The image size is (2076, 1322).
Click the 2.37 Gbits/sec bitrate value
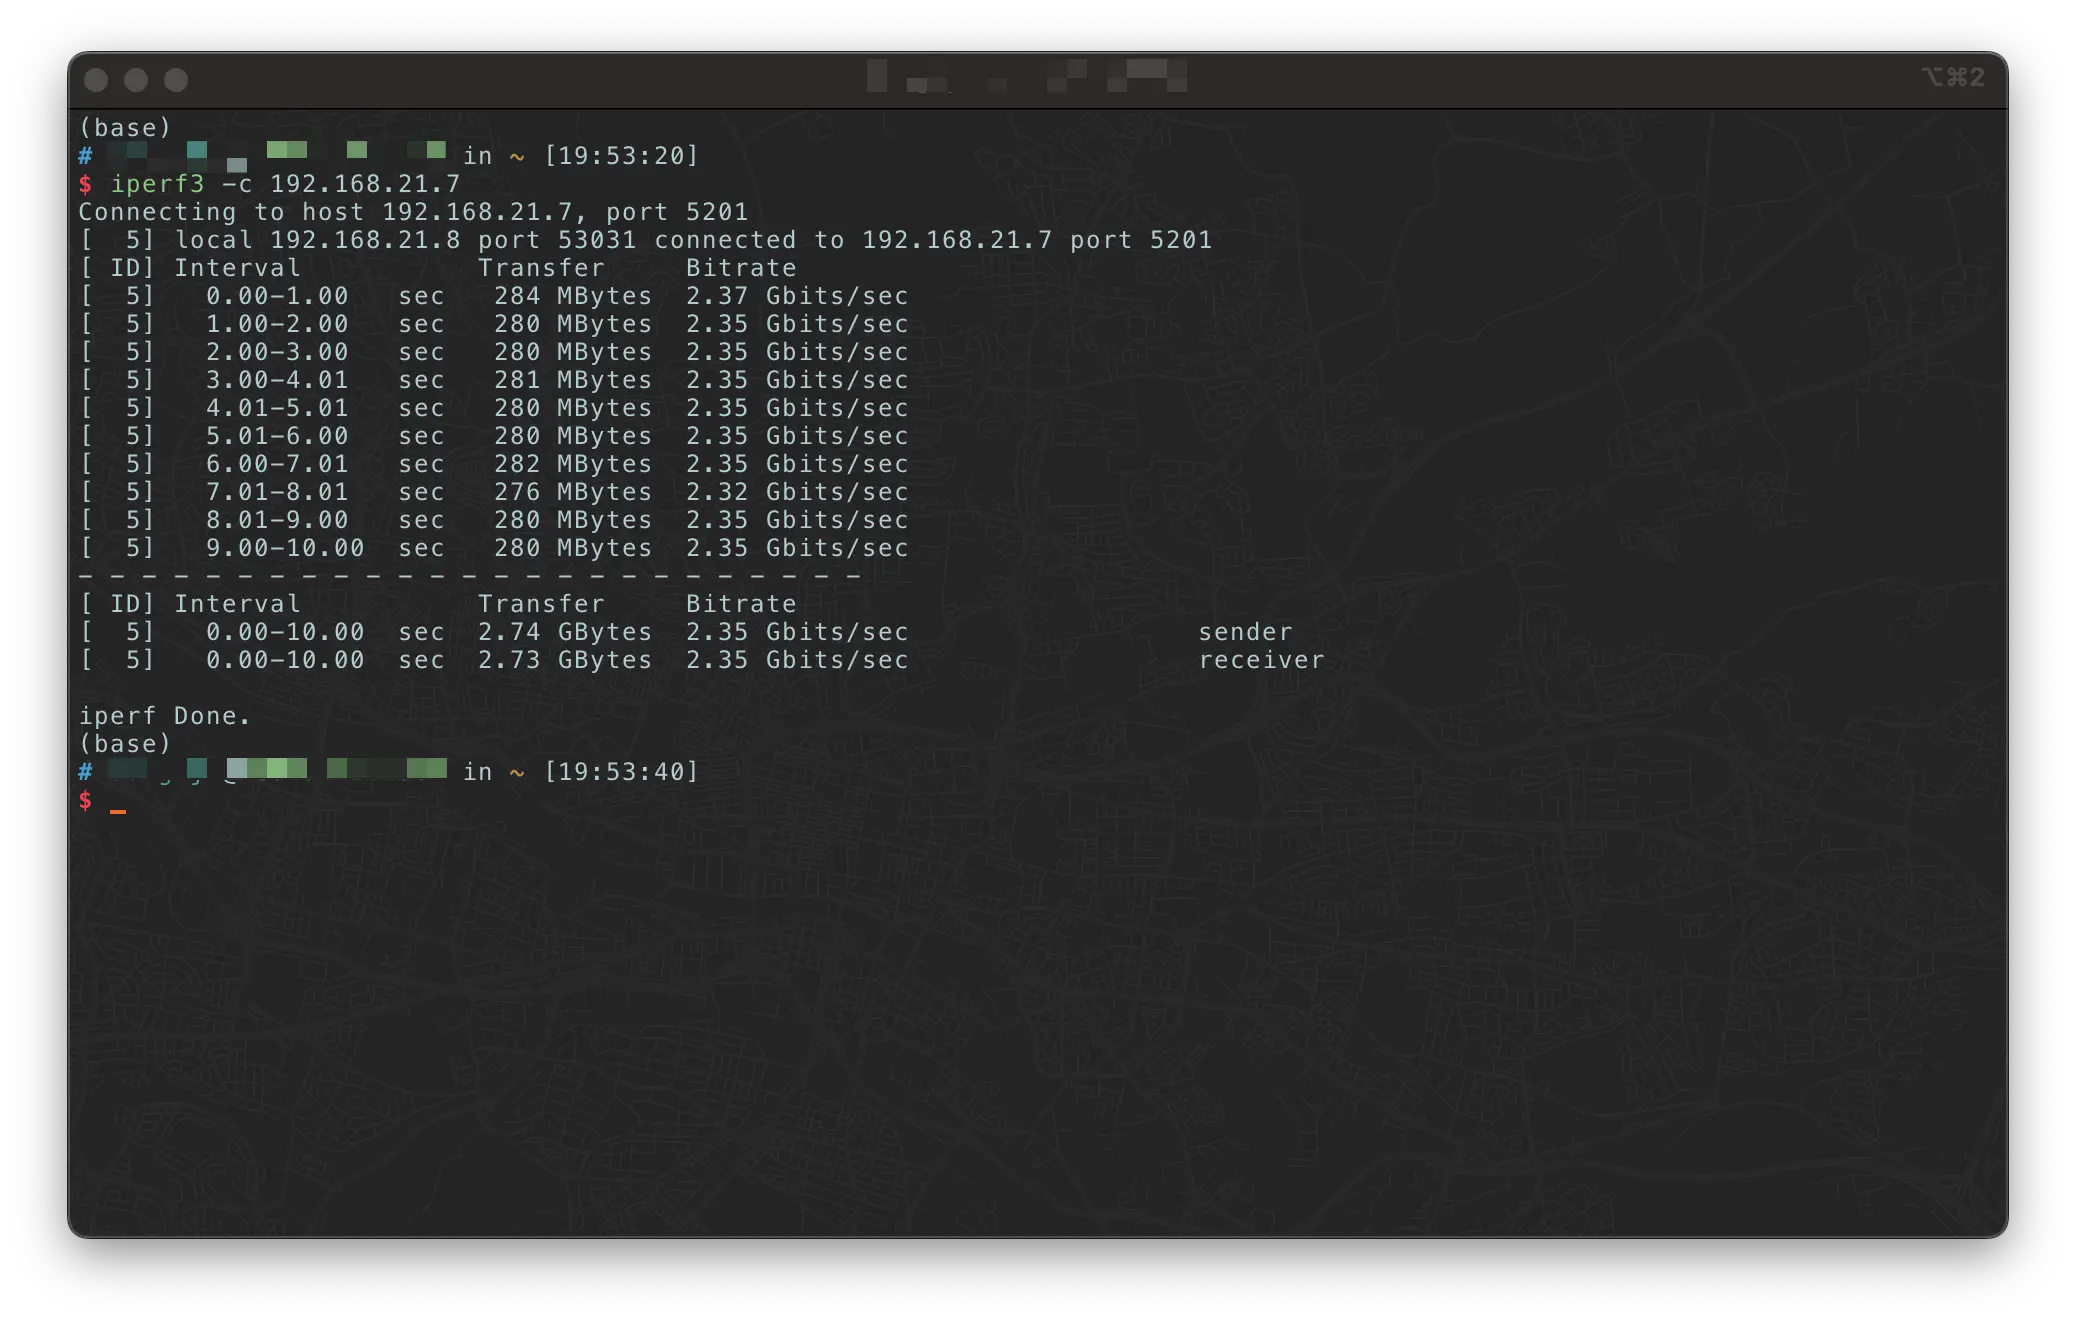pyautogui.click(x=796, y=296)
